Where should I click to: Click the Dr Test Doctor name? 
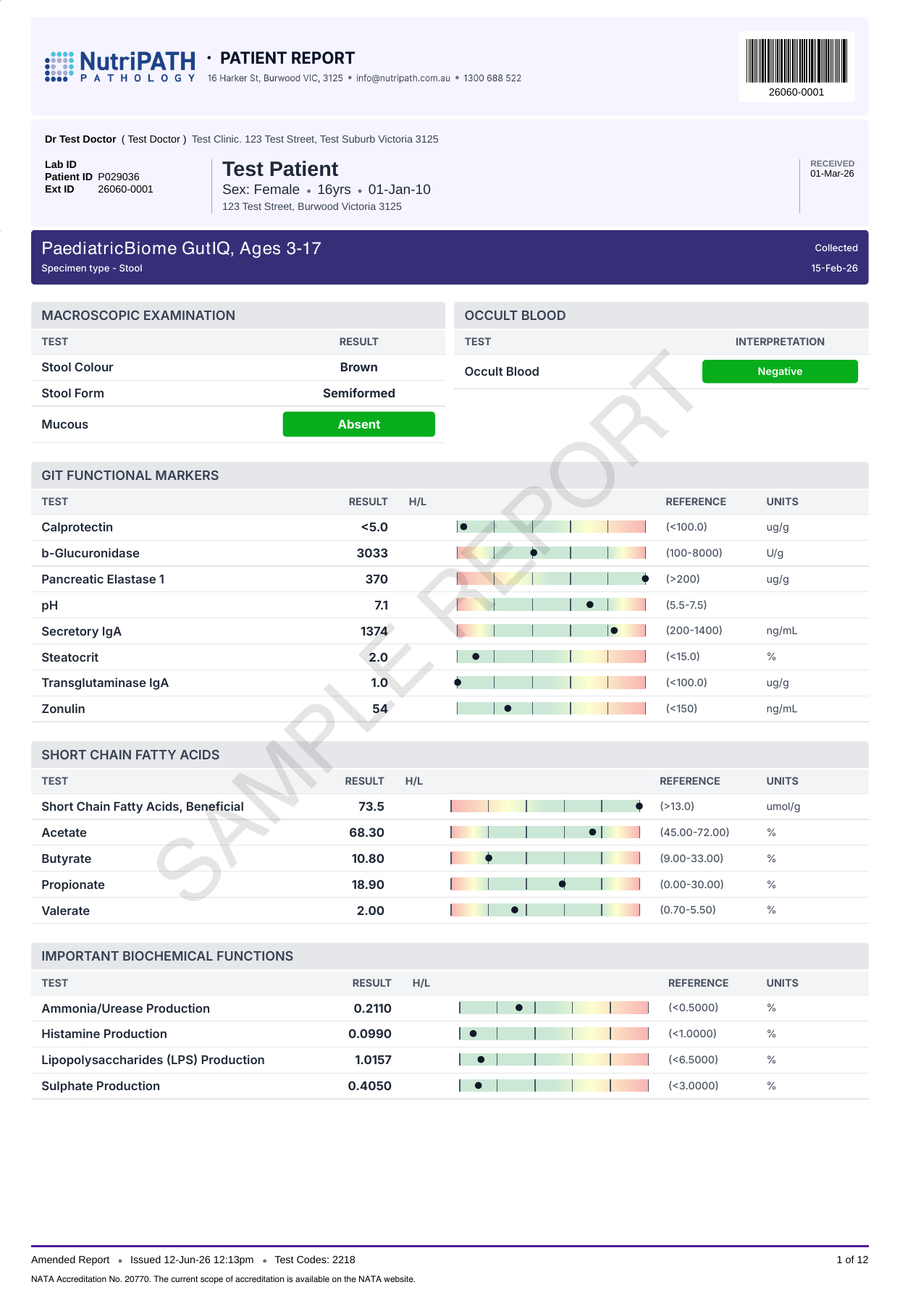pos(80,139)
